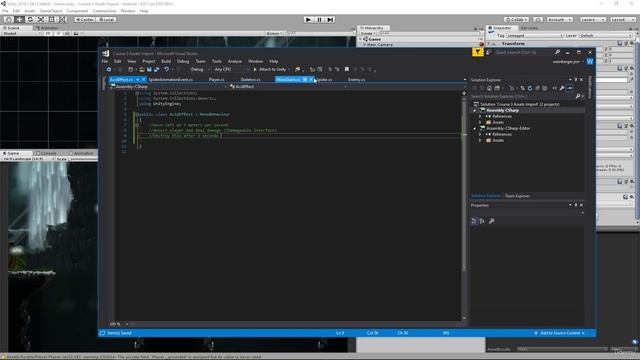The height and width of the screenshot is (360, 640).
Task: Open the Account dropdown in Unity
Action: [560, 19]
